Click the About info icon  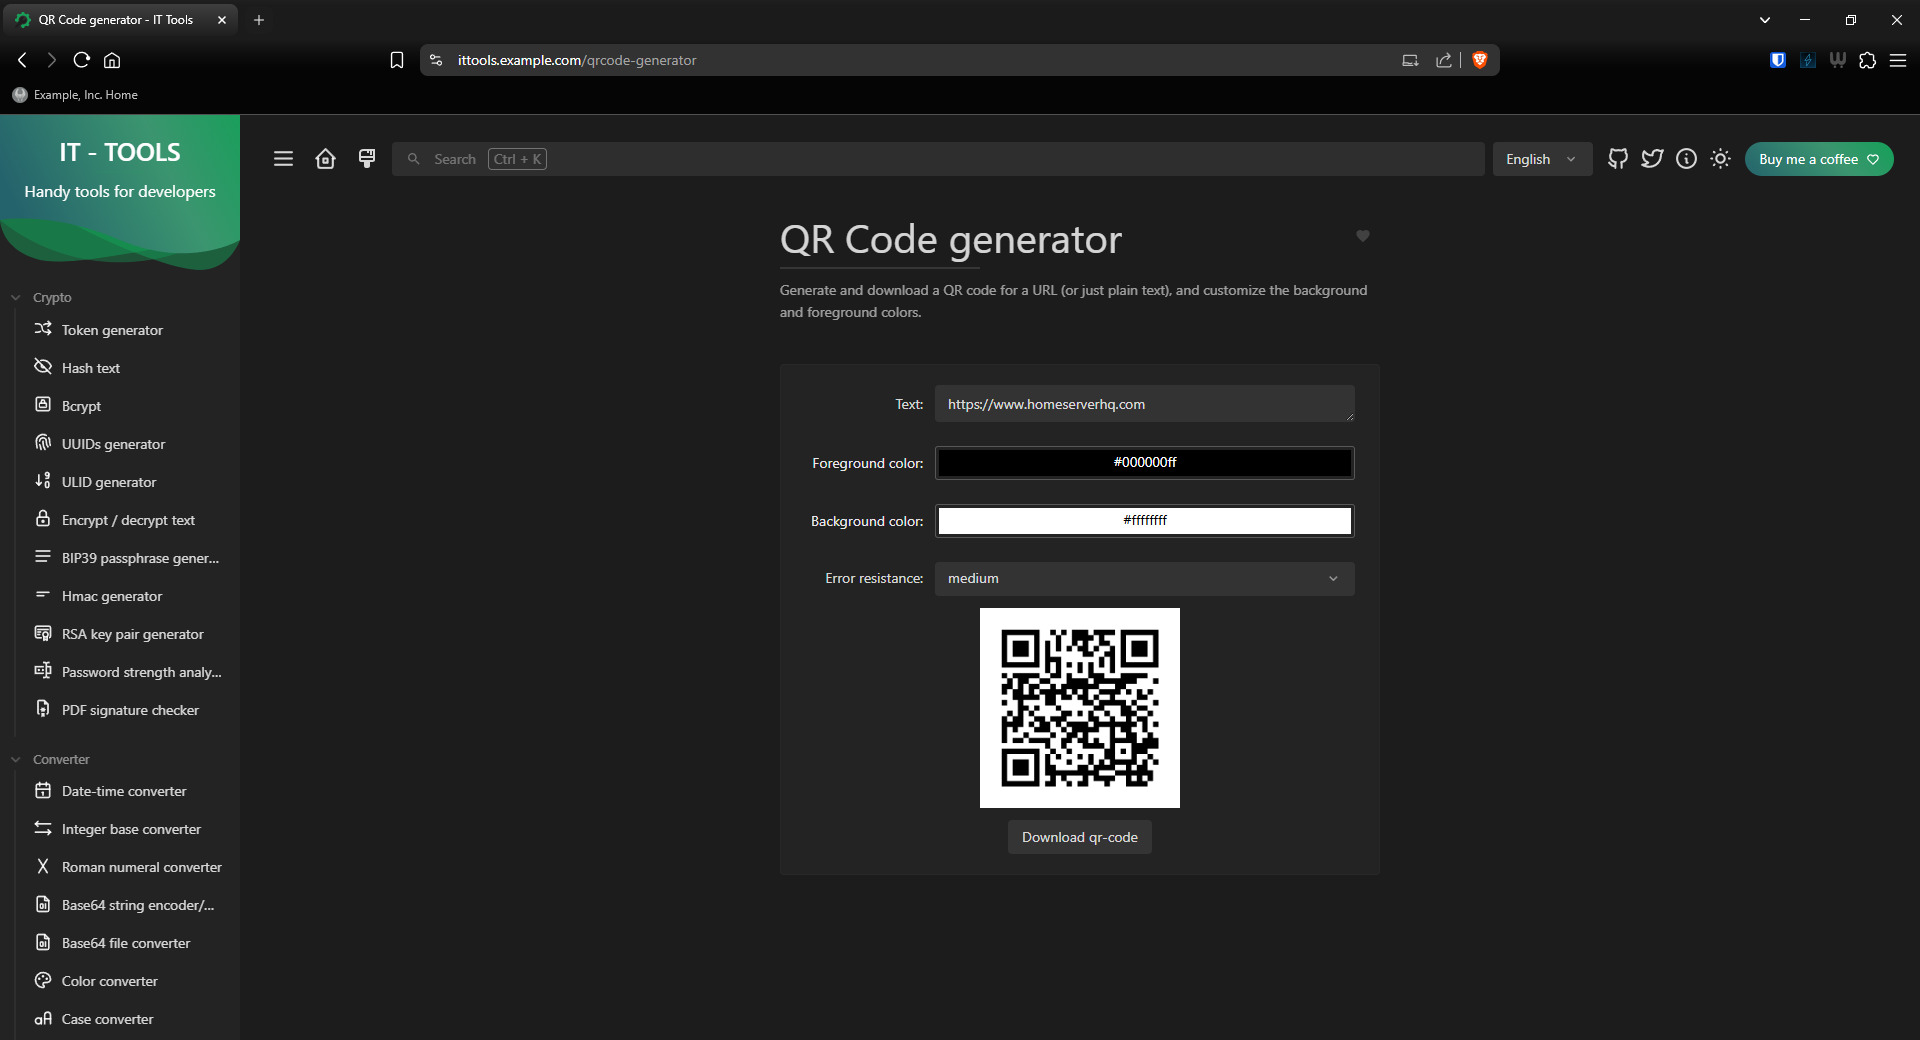click(1686, 159)
